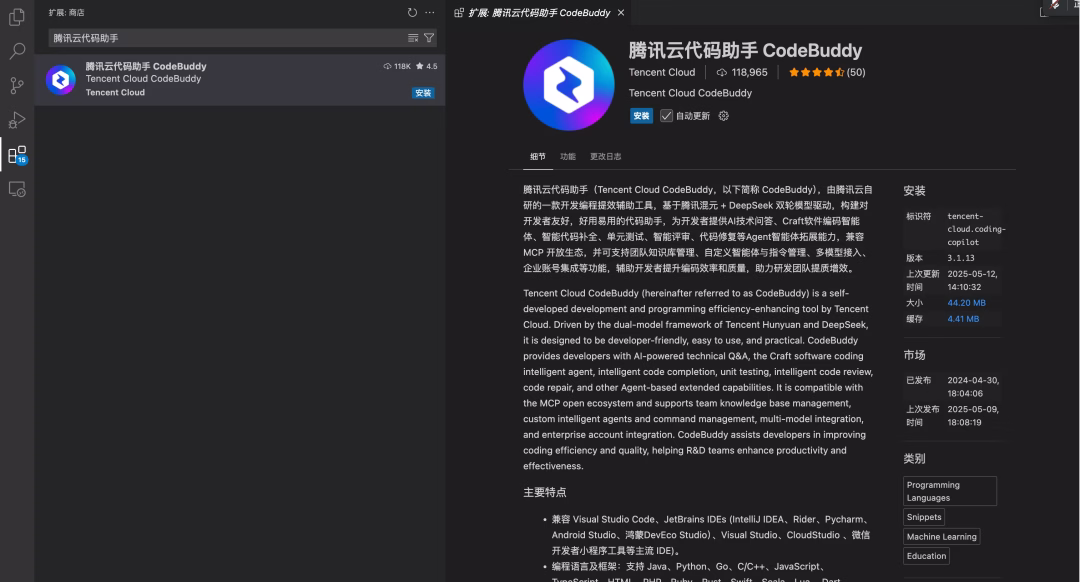
Task: Click the Machine Learning category tag
Action: pyautogui.click(x=941, y=536)
